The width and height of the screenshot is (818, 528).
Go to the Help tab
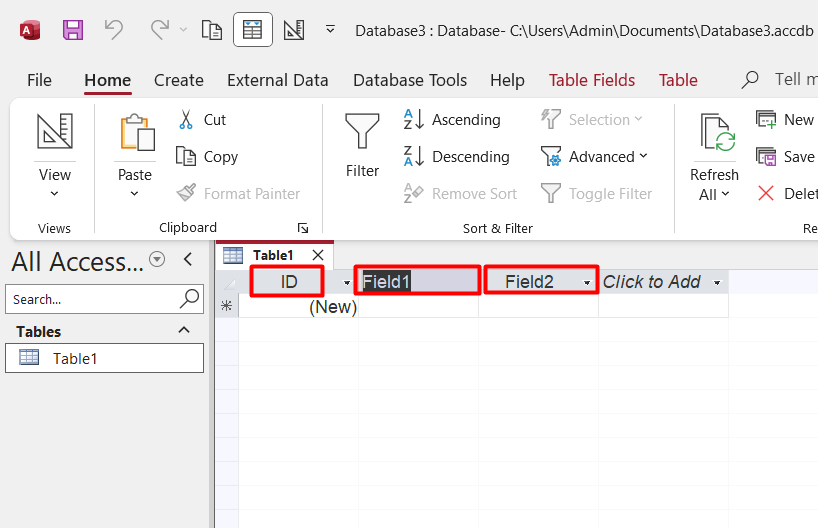(x=507, y=80)
